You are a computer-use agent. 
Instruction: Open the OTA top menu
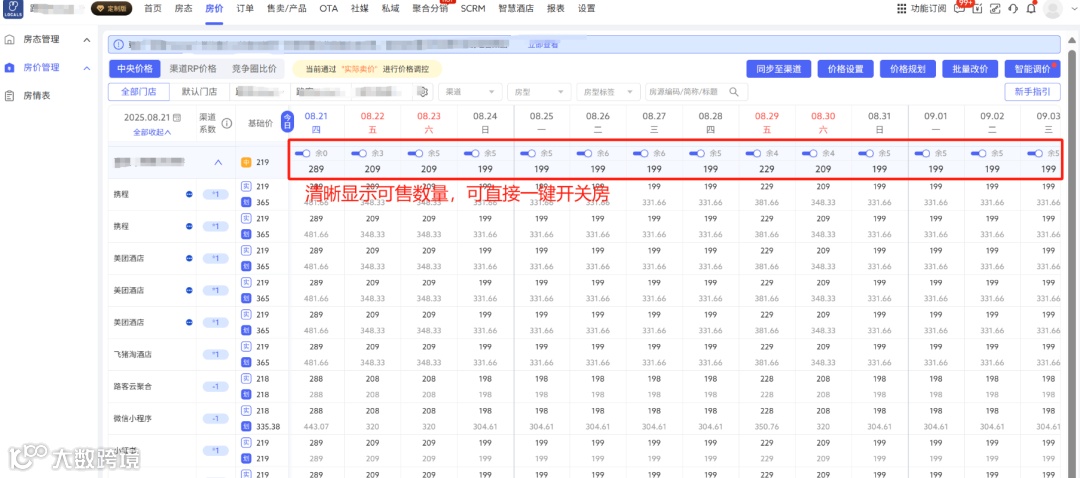click(329, 9)
